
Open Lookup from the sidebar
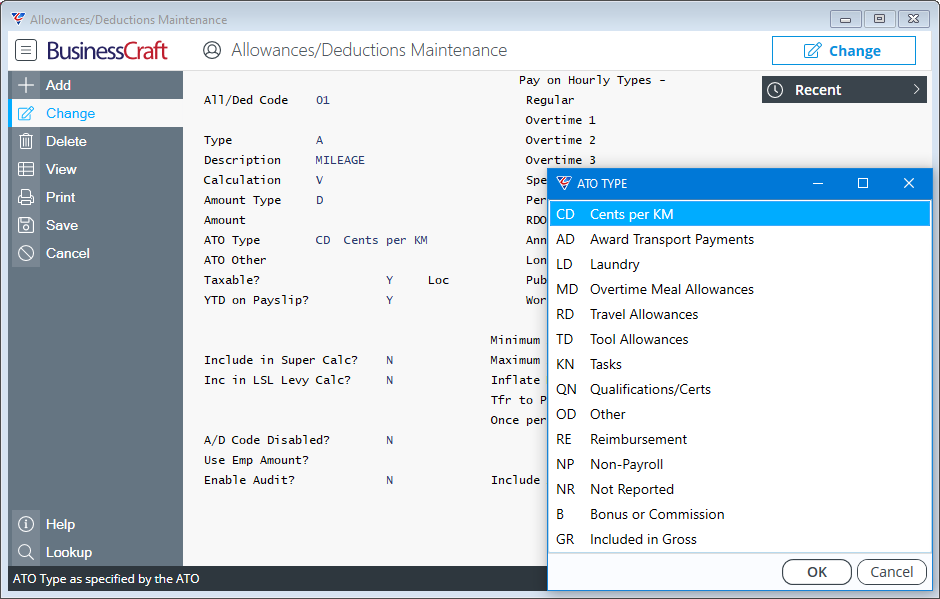tap(96, 552)
